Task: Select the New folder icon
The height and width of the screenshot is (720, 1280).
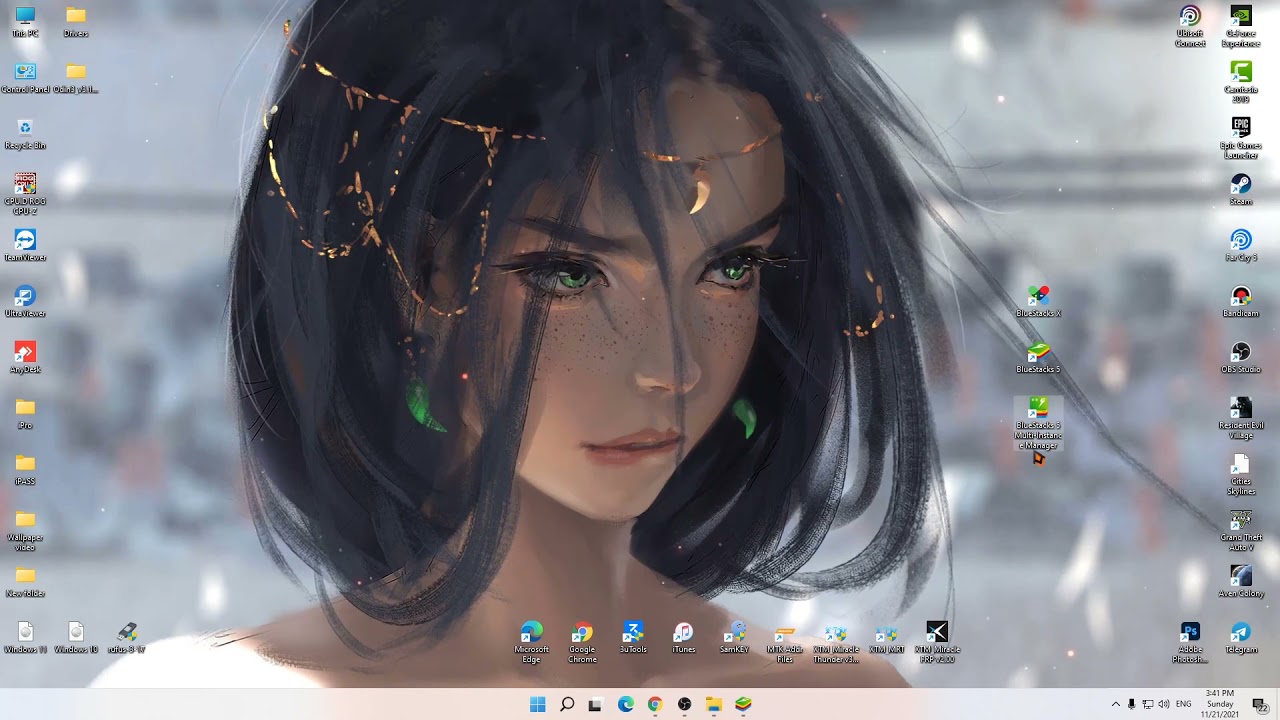Action: tap(25, 582)
